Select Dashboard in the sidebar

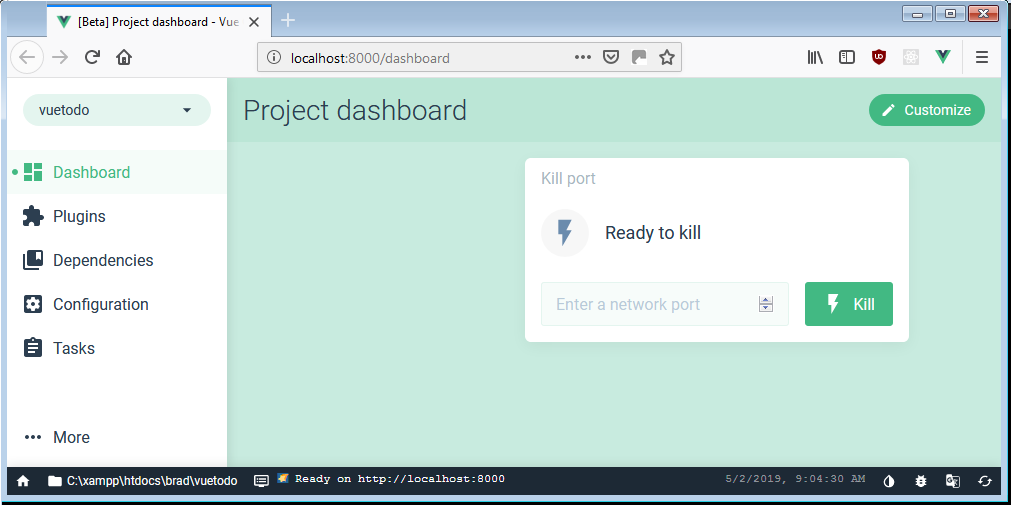(117, 172)
